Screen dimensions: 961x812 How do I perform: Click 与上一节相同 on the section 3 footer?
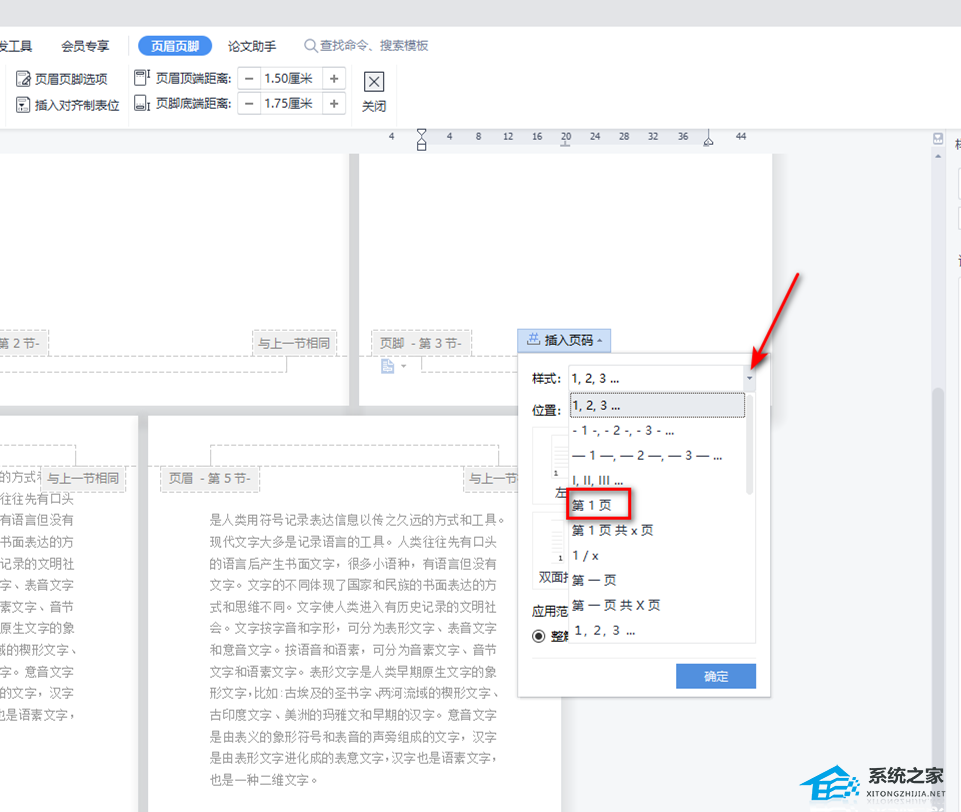coord(294,343)
